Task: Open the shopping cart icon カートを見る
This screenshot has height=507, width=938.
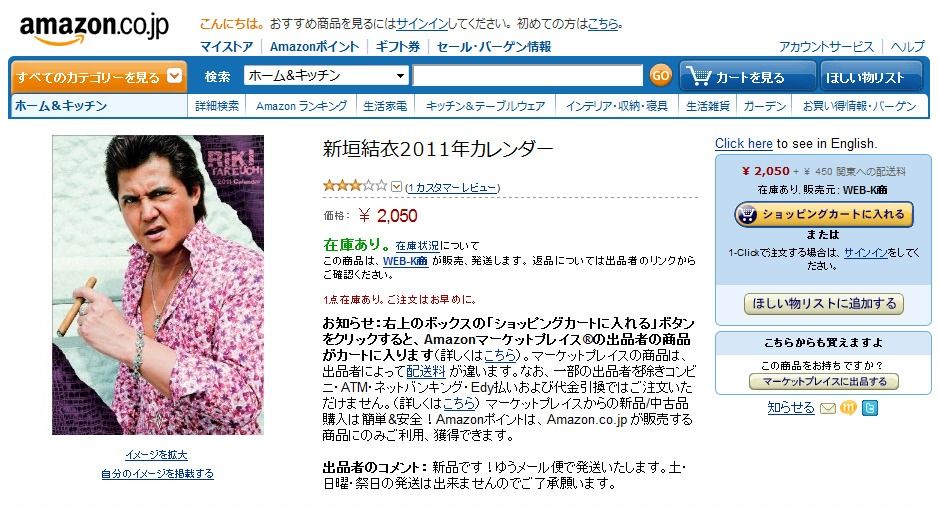Action: [x=748, y=77]
